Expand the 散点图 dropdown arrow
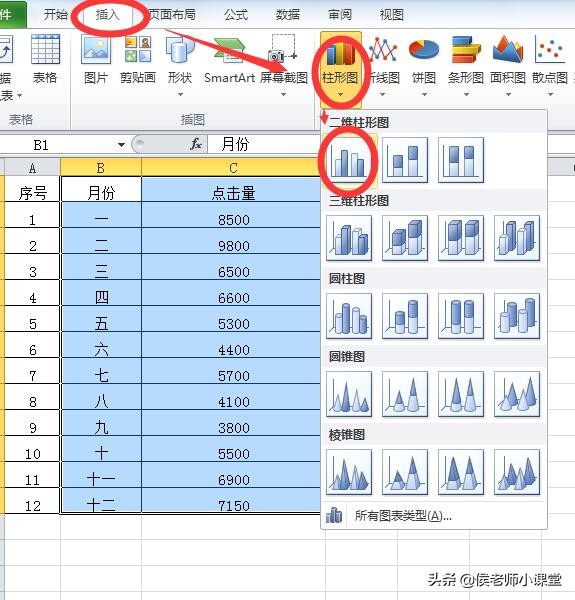Viewport: 575px width, 600px height. 550,95
